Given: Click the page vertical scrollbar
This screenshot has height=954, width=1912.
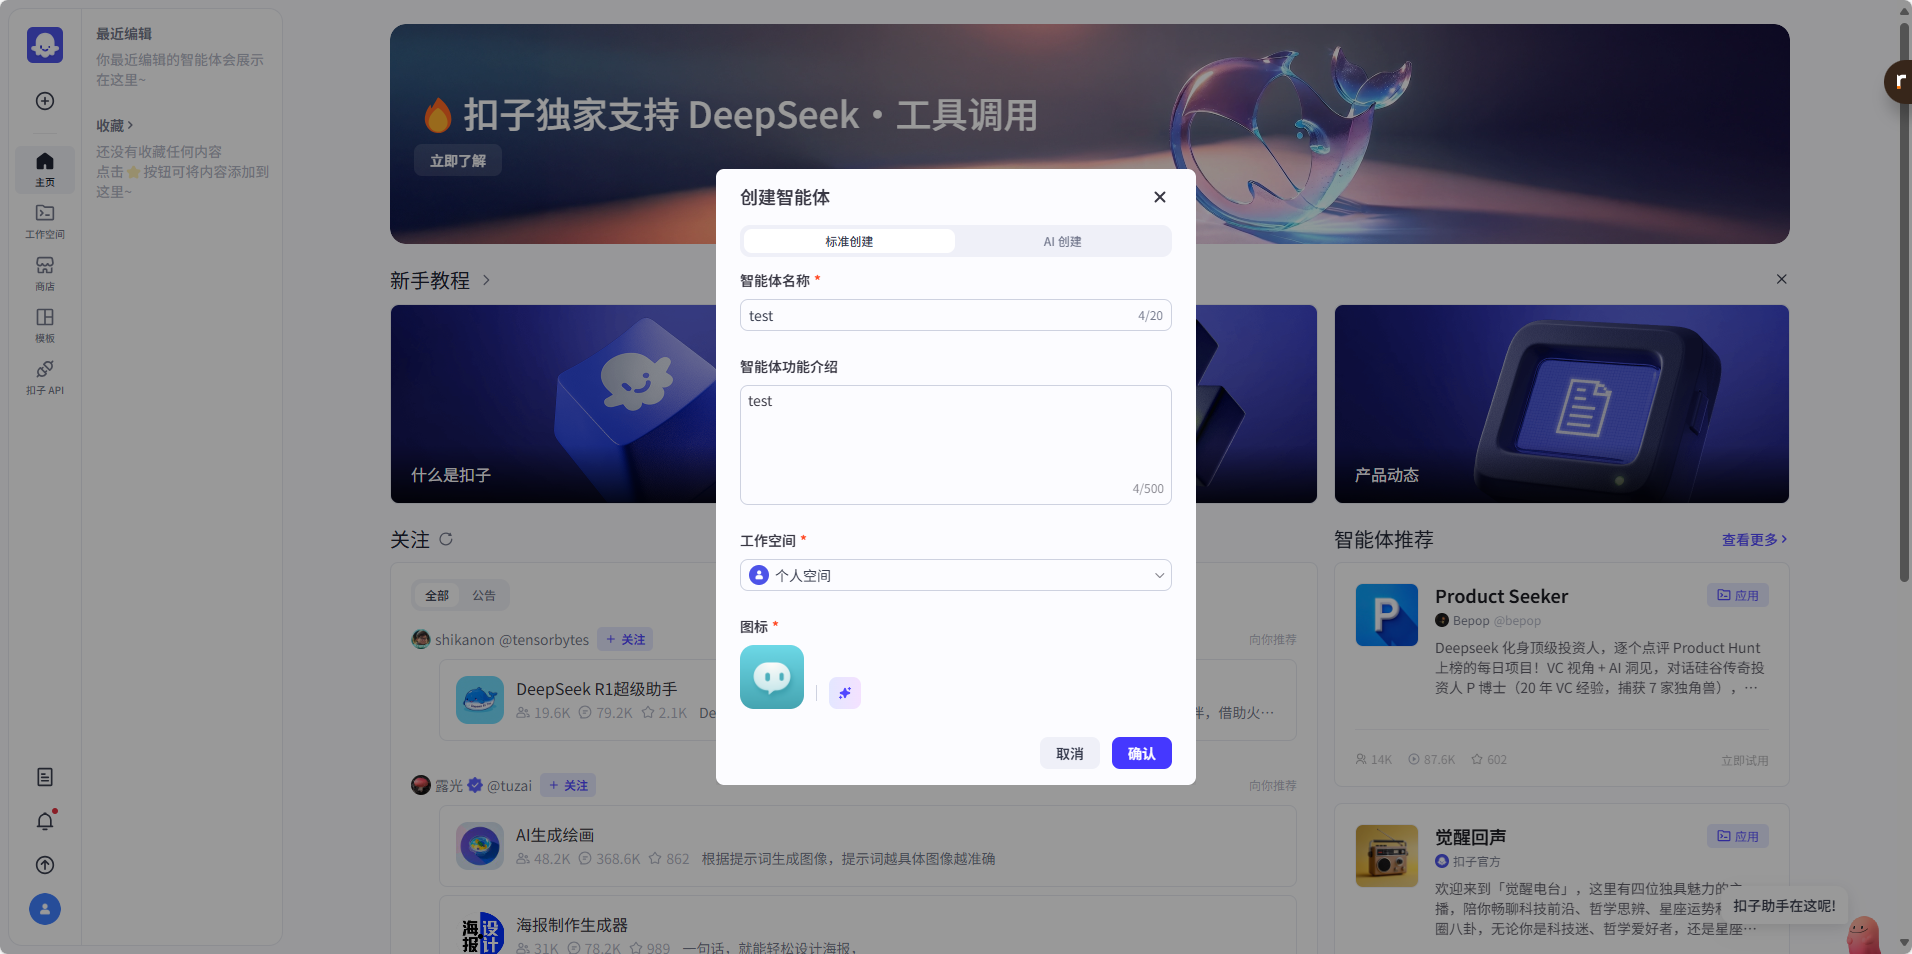Looking at the screenshot, I should tap(1904, 300).
